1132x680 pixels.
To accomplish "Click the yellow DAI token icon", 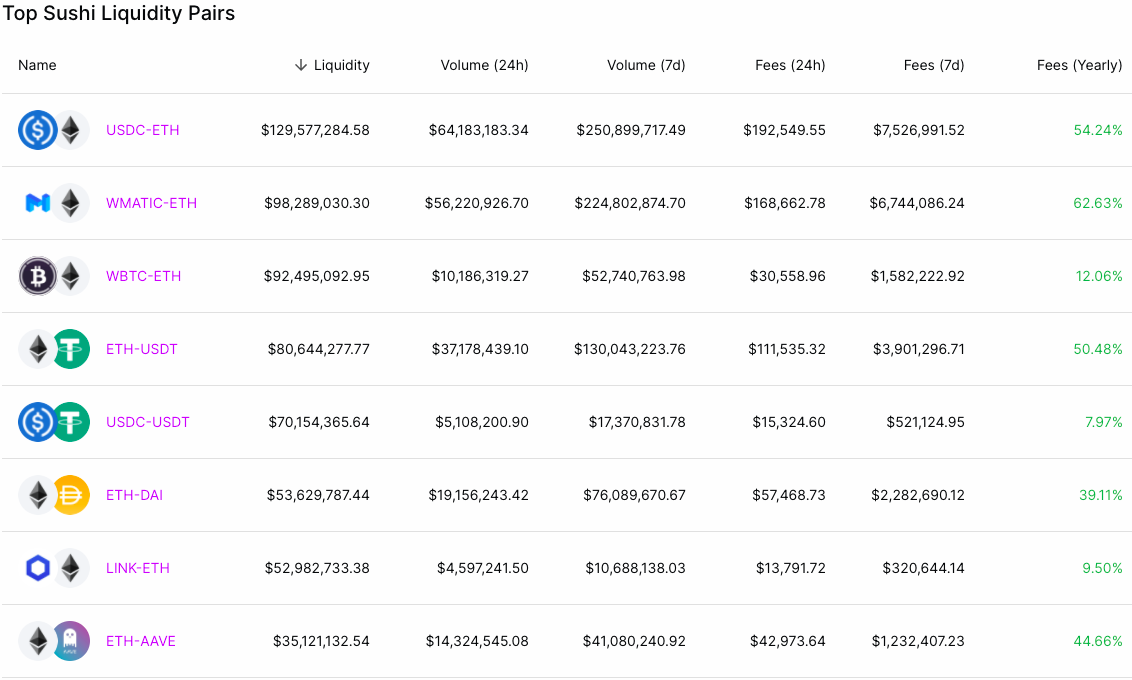I will coord(71,494).
